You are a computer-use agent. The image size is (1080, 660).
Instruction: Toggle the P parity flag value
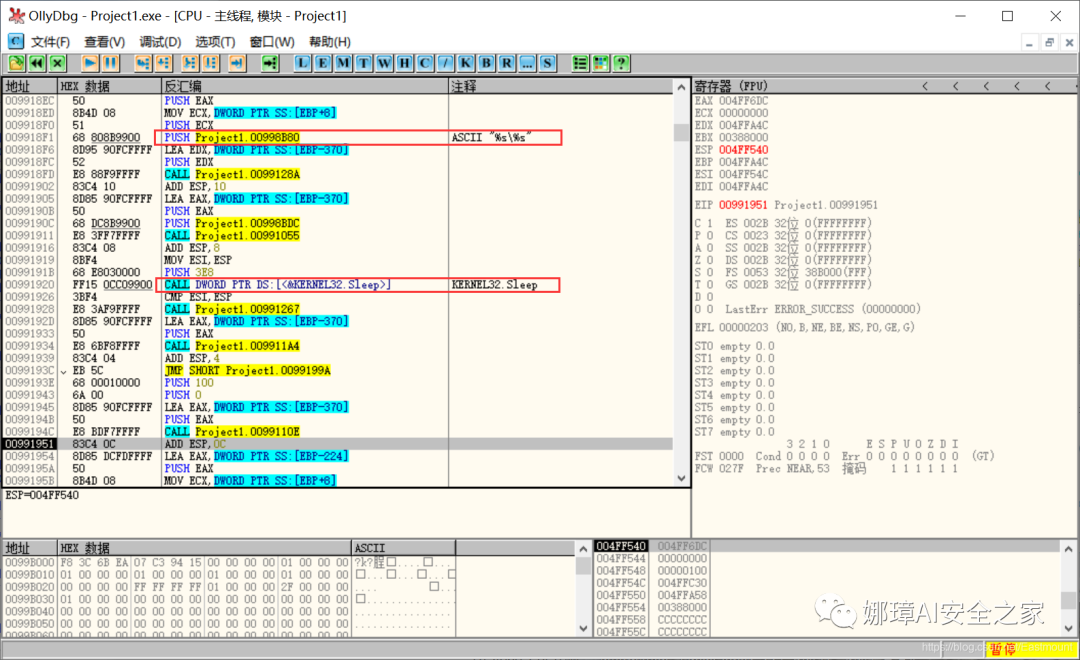pyautogui.click(x=710, y=236)
